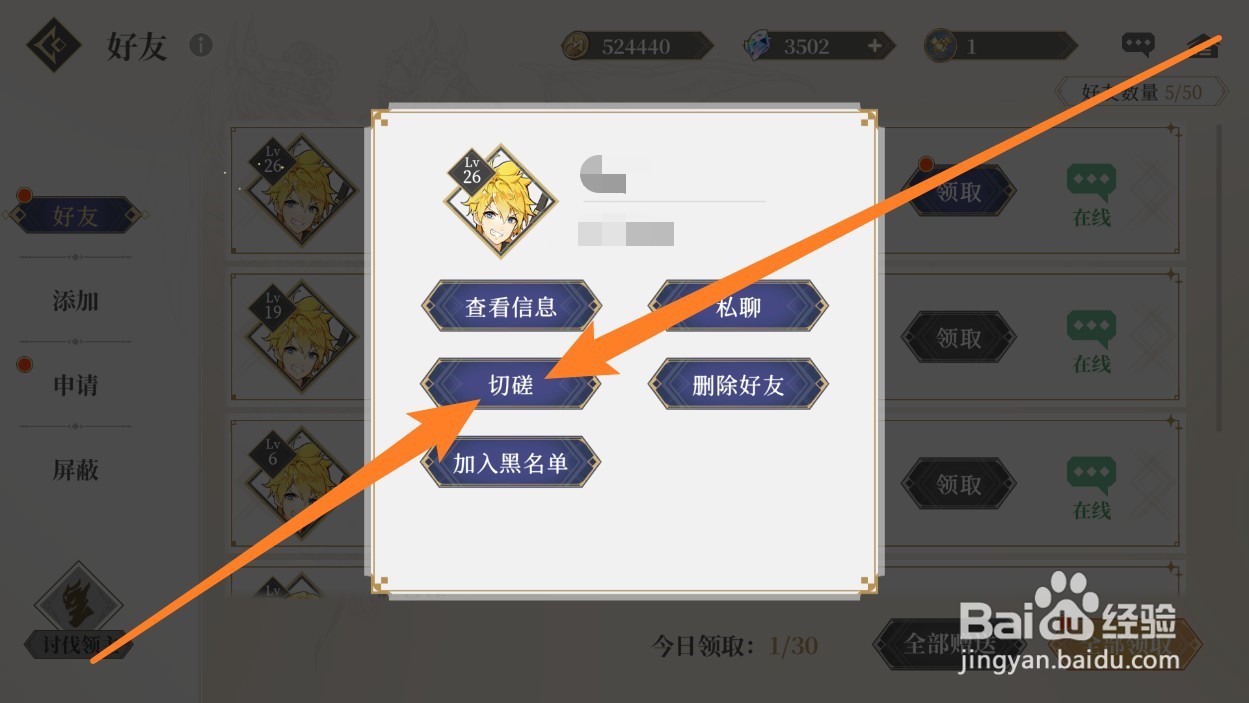
Task: Click the 私聊 button
Action: [739, 306]
